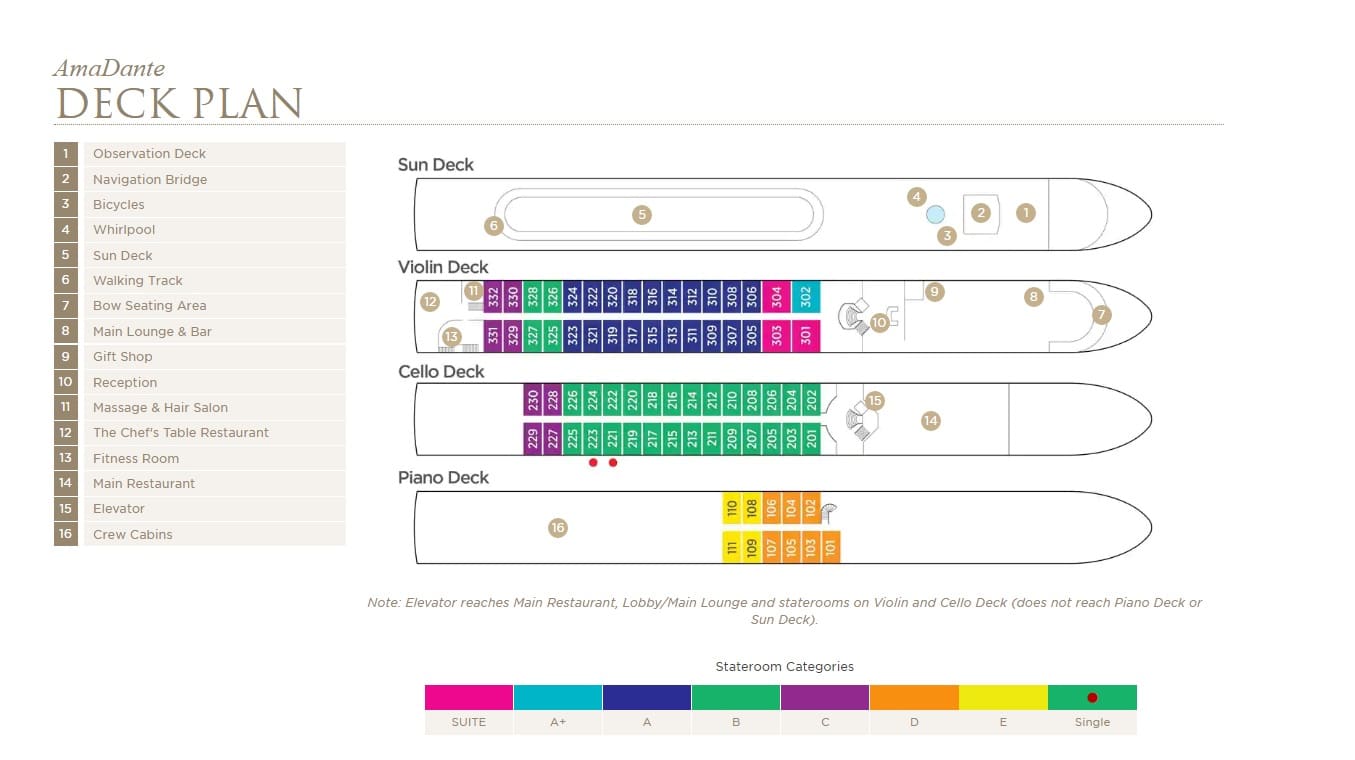Pick the green B category swatch

coord(736,697)
